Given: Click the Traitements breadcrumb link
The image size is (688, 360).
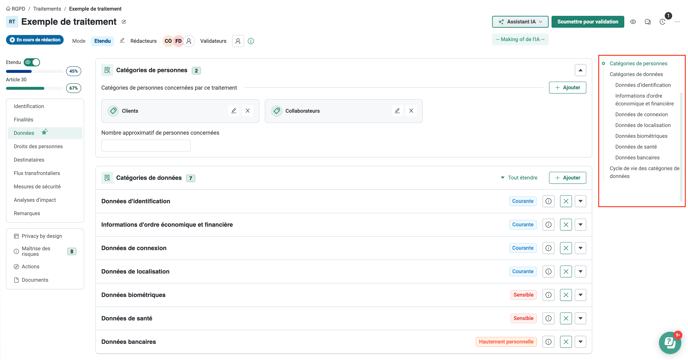Looking at the screenshot, I should pos(47,9).
